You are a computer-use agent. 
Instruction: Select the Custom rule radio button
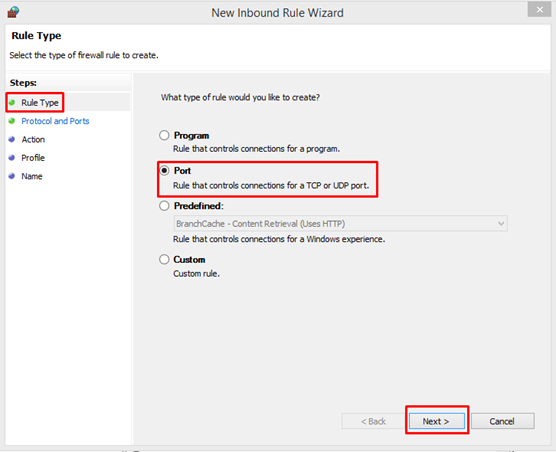(164, 259)
